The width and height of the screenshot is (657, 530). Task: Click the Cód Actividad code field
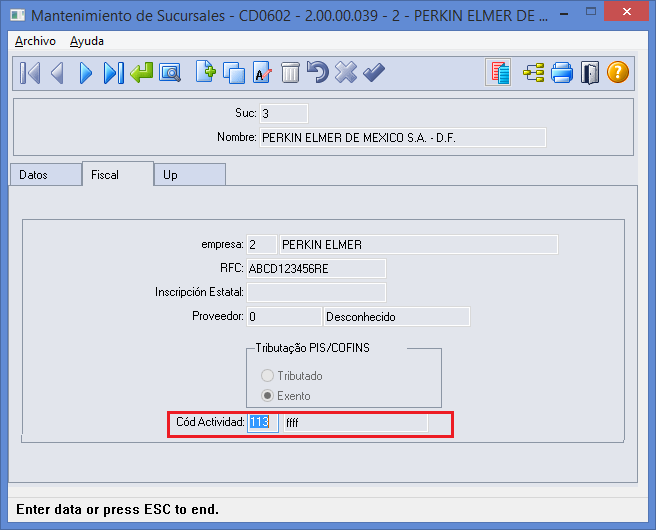click(x=262, y=422)
